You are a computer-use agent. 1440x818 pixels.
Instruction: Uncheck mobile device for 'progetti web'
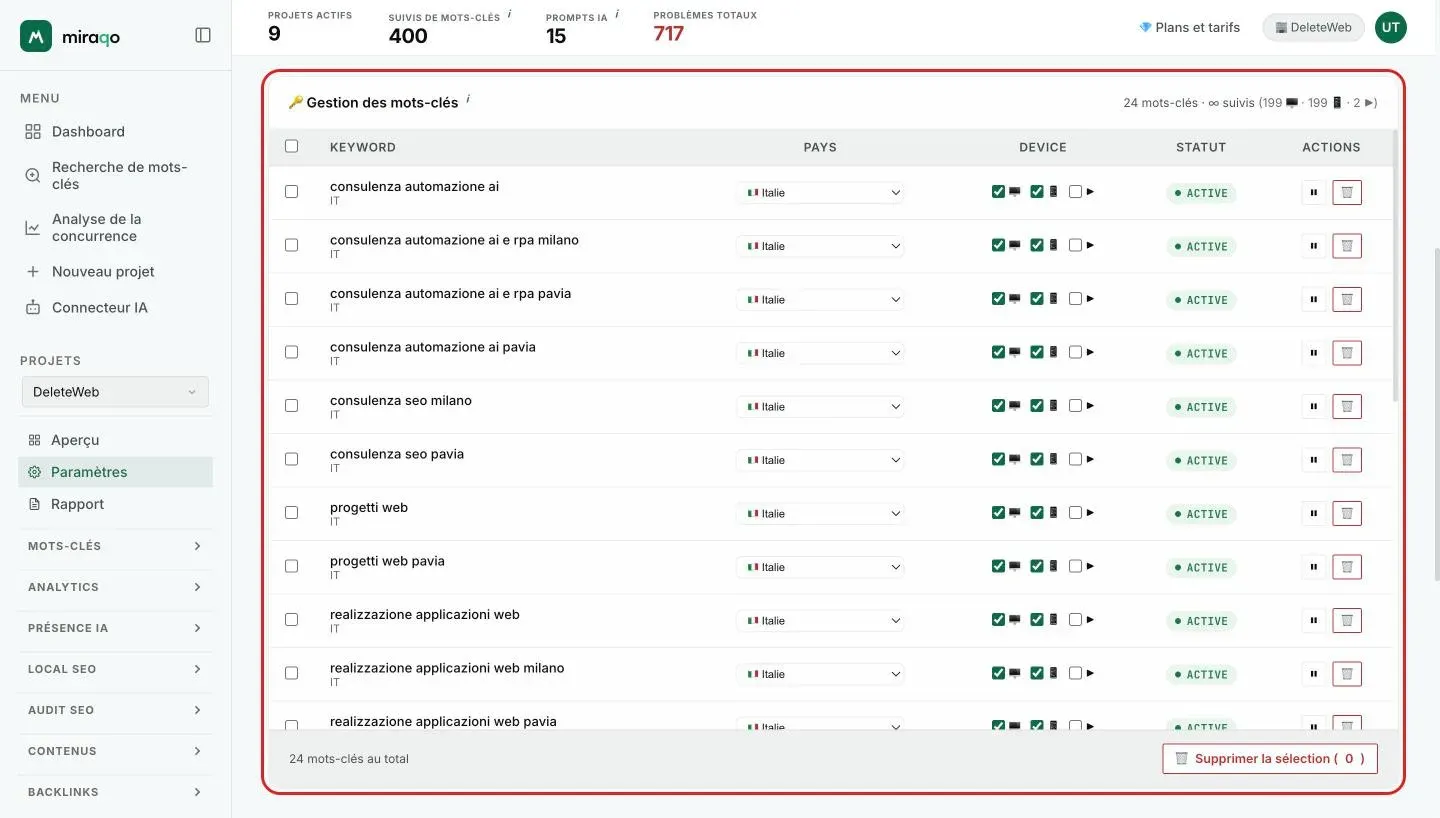(1037, 512)
